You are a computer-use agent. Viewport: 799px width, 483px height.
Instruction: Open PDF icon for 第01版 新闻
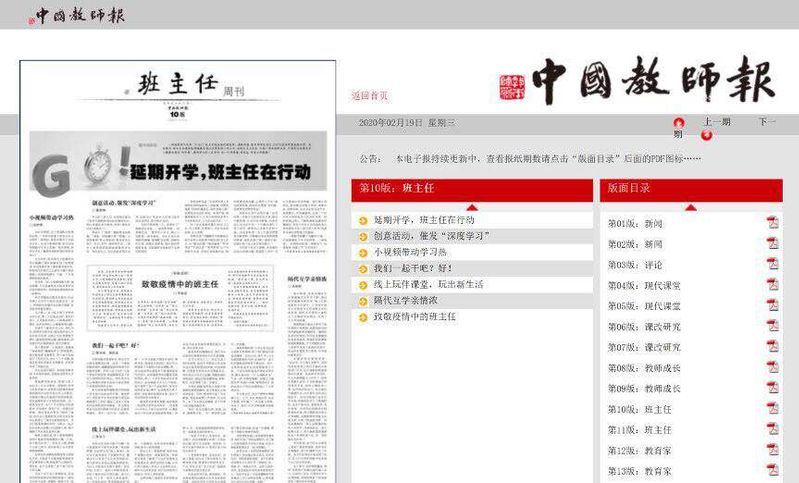pyautogui.click(x=772, y=223)
